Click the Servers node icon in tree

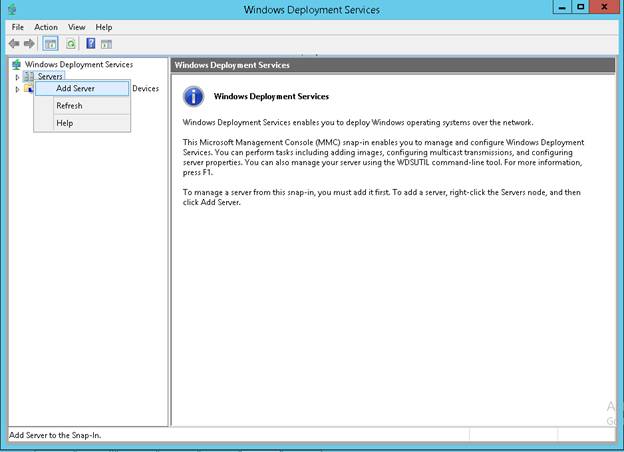point(29,77)
